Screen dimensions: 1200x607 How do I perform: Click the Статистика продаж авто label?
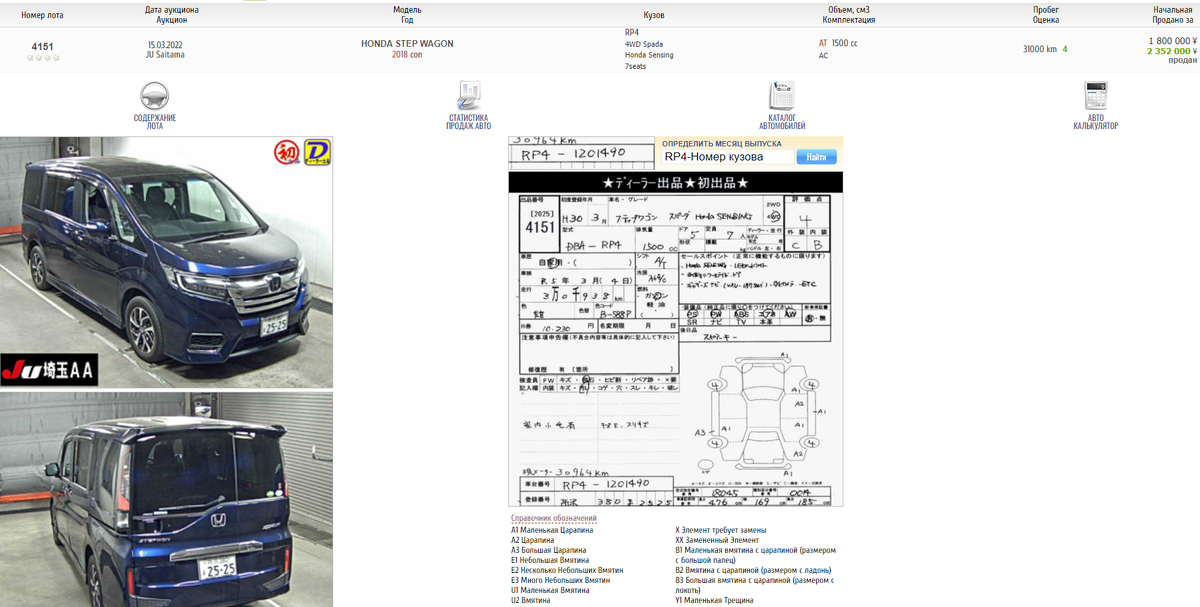click(469, 122)
